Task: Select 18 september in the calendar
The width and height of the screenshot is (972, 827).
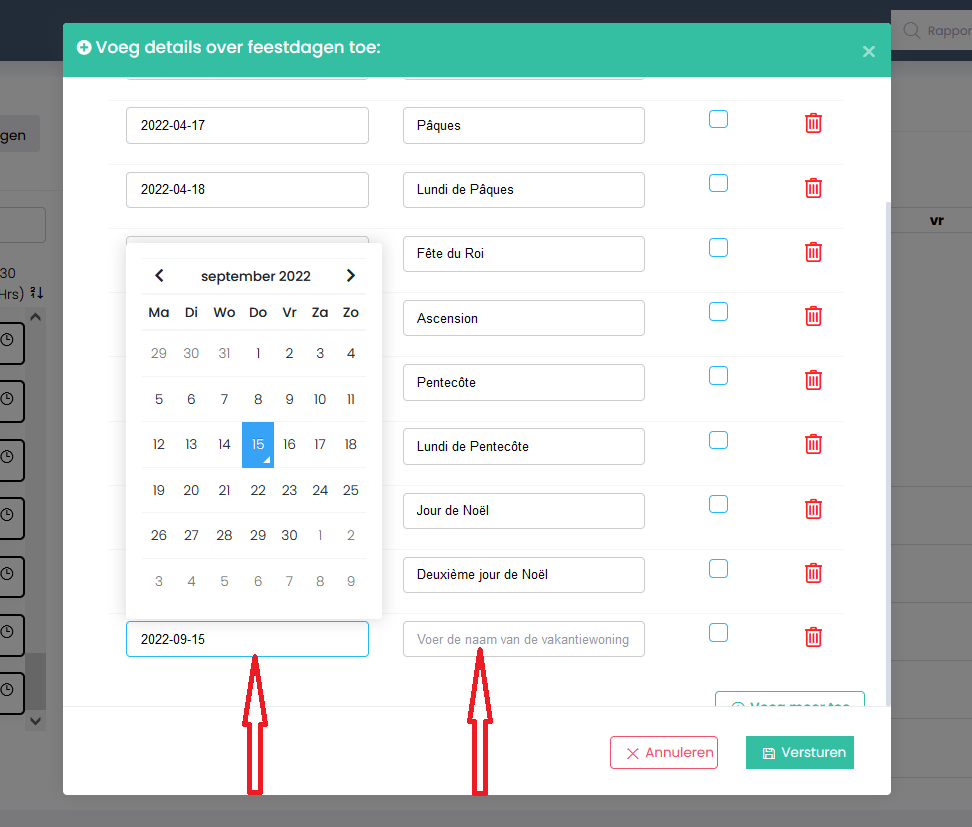Action: point(350,444)
